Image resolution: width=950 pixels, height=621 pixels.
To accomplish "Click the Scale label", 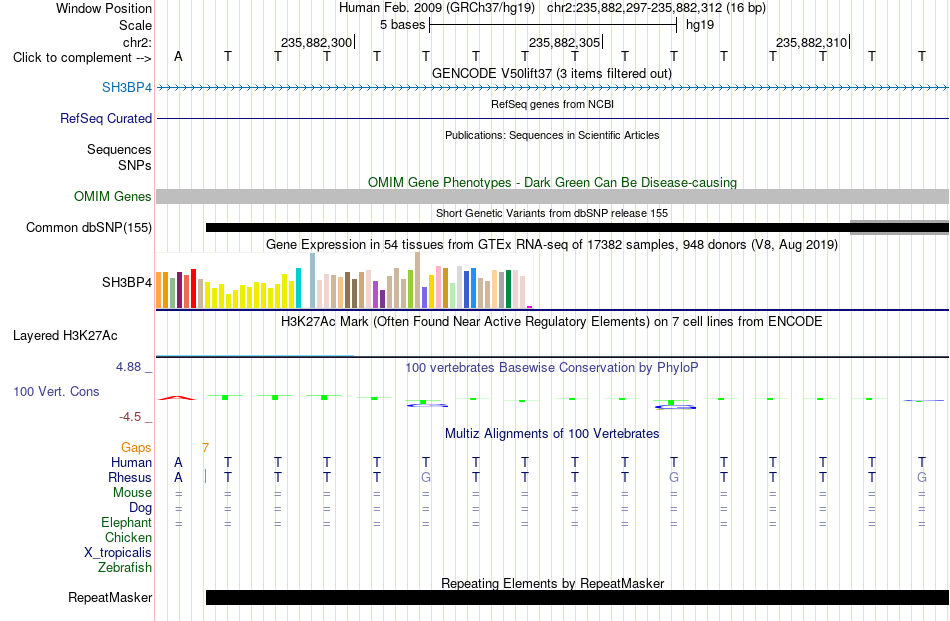I will (135, 25).
